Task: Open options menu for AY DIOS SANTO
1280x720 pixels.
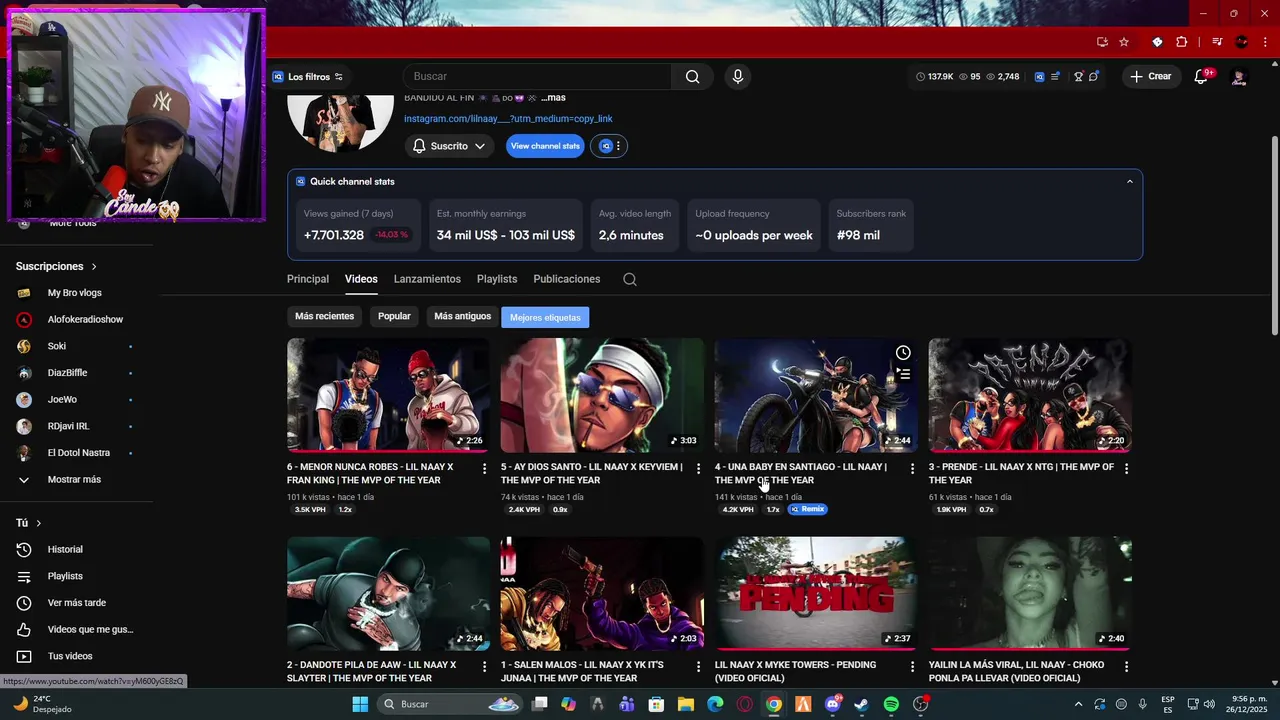Action: tap(699, 468)
